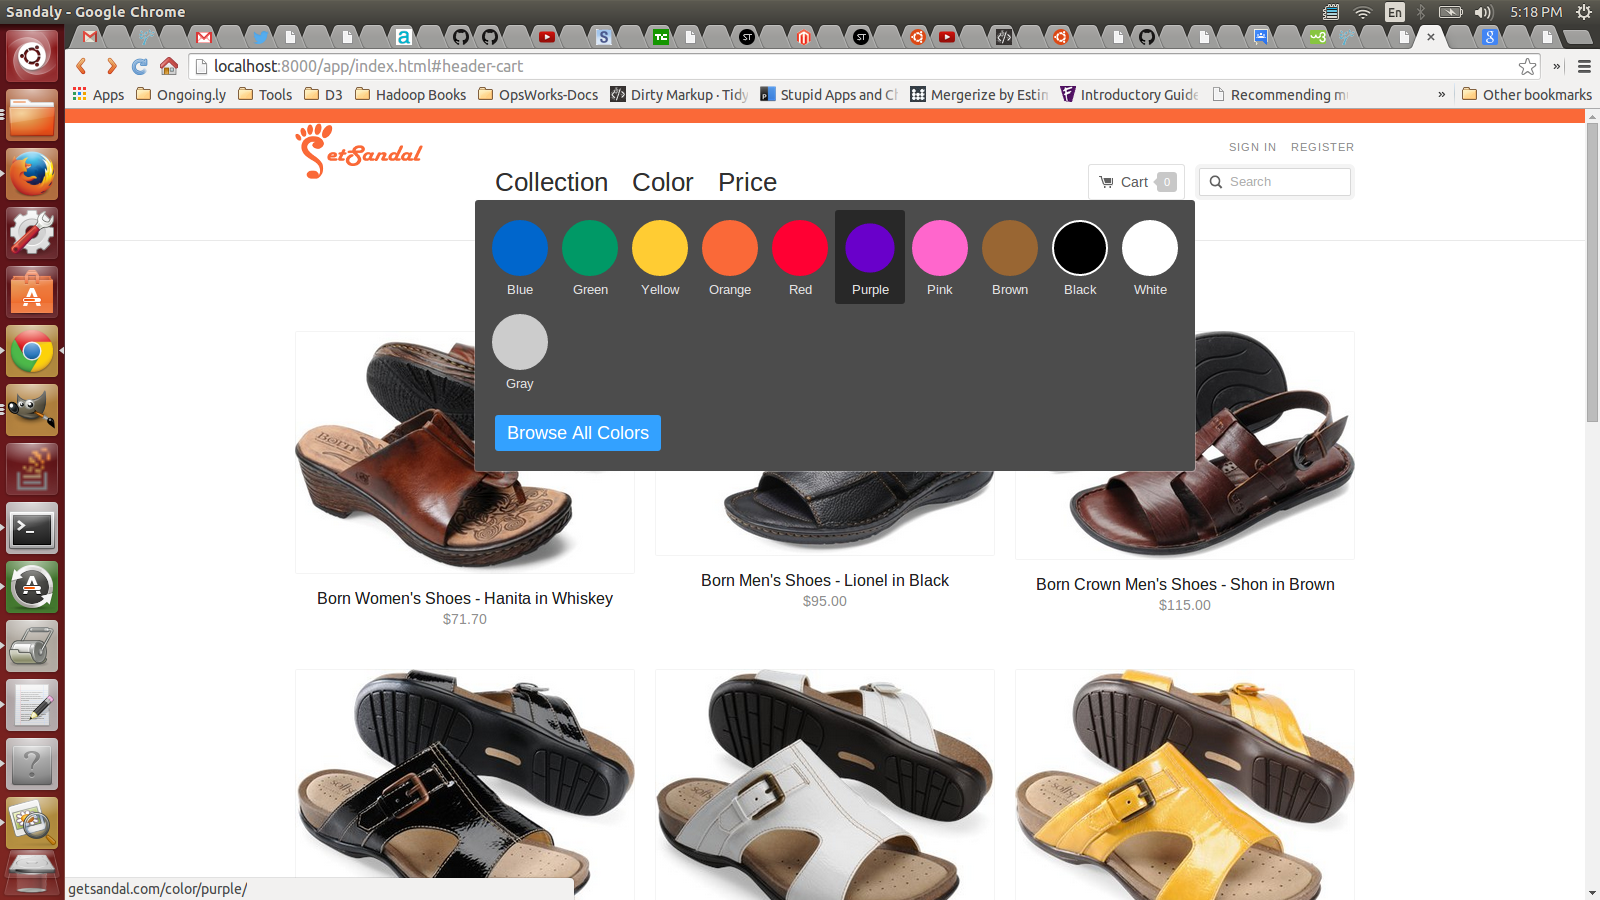
Task: Open the system power gear menu
Action: [x=1584, y=12]
